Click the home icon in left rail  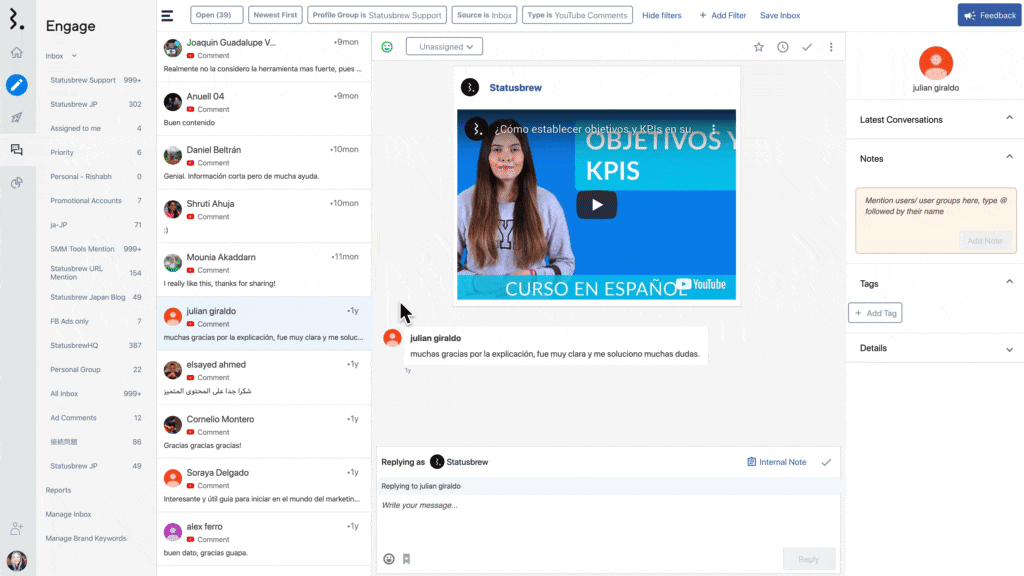(x=17, y=53)
